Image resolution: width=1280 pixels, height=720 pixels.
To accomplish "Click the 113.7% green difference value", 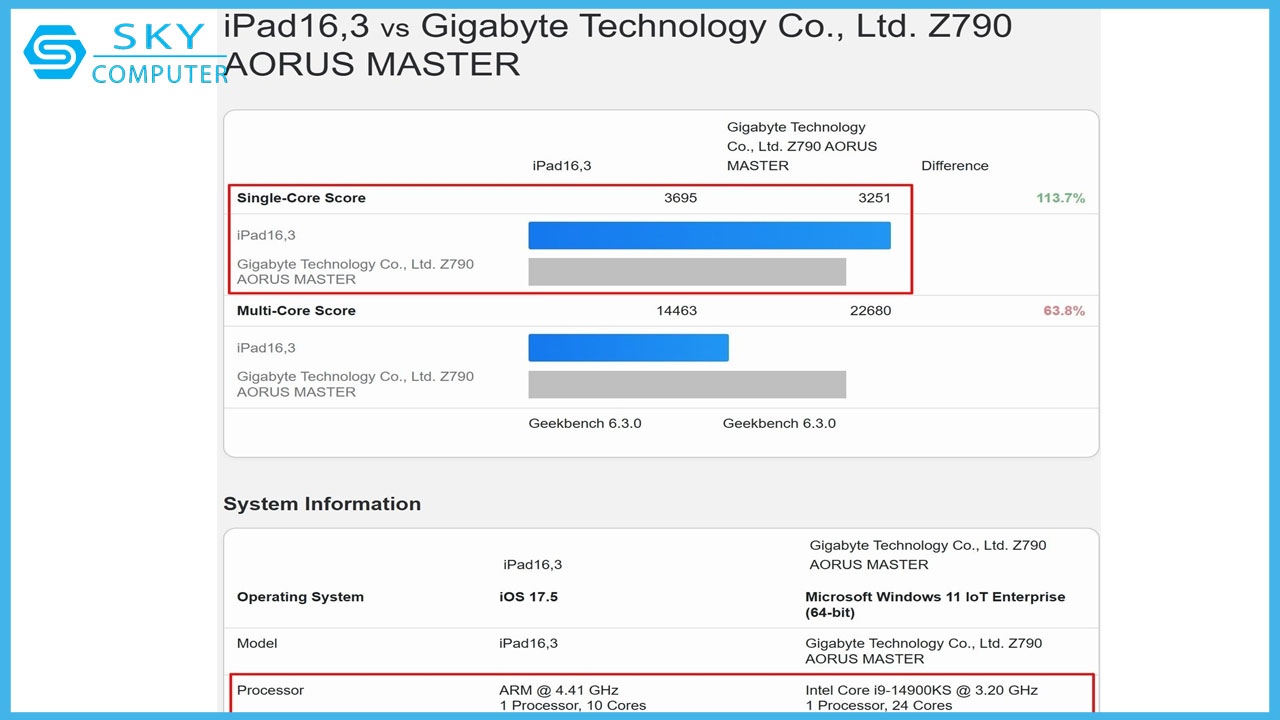I will click(x=1060, y=198).
